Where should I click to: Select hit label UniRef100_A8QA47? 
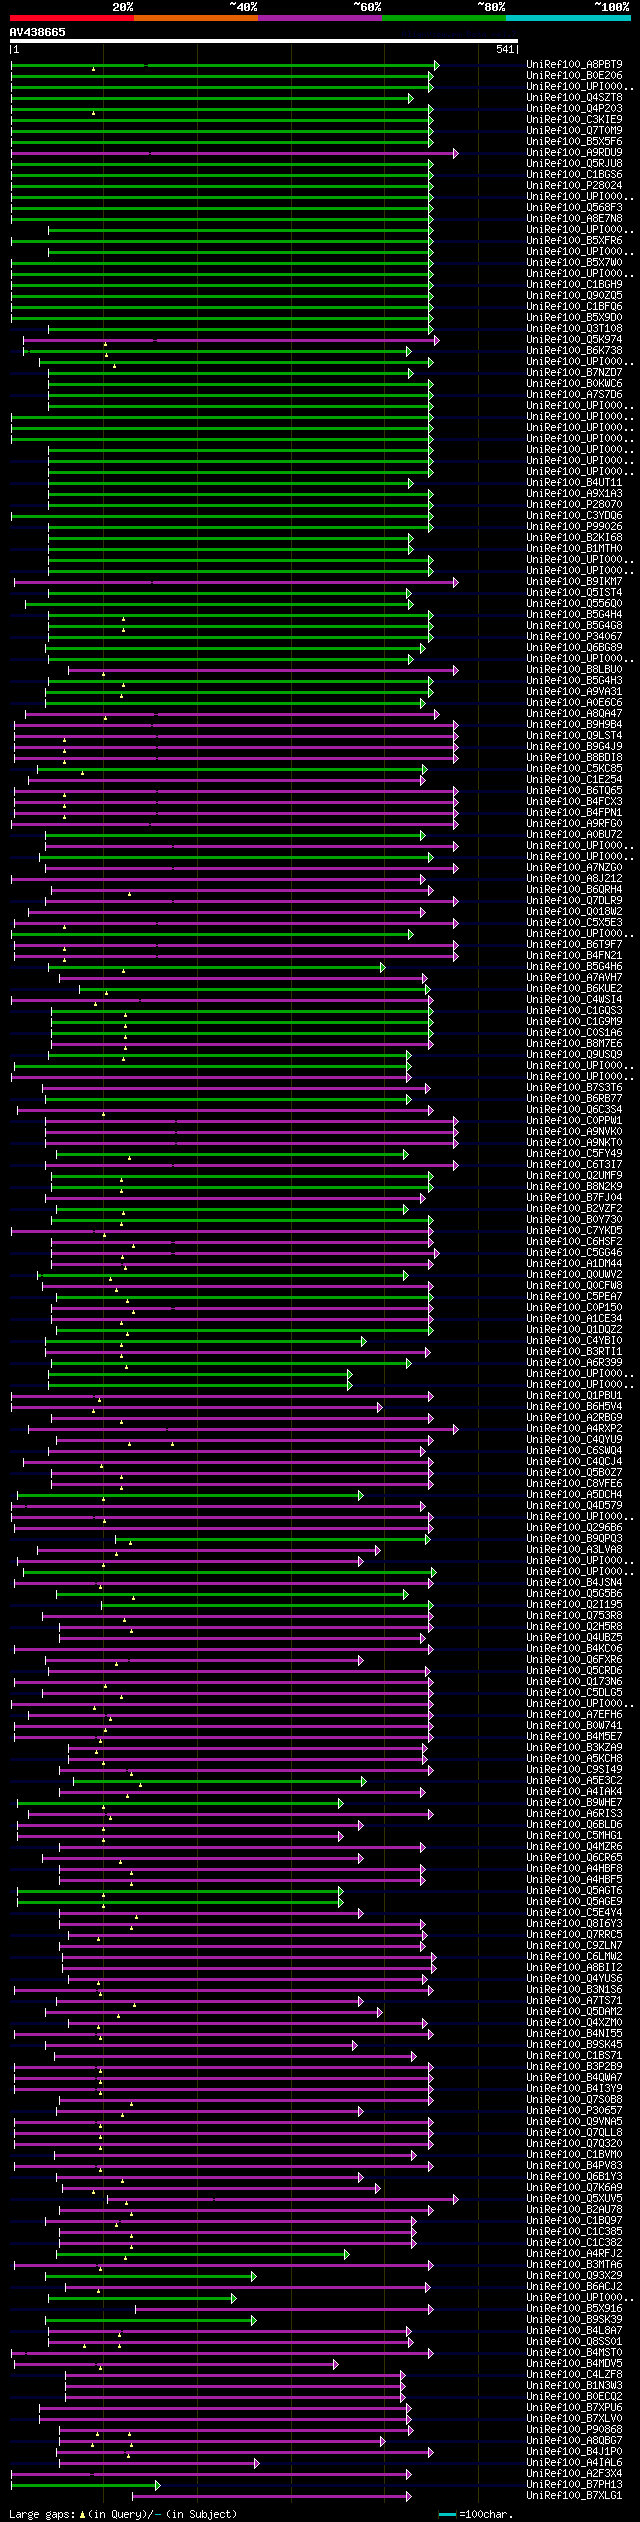coord(574,714)
